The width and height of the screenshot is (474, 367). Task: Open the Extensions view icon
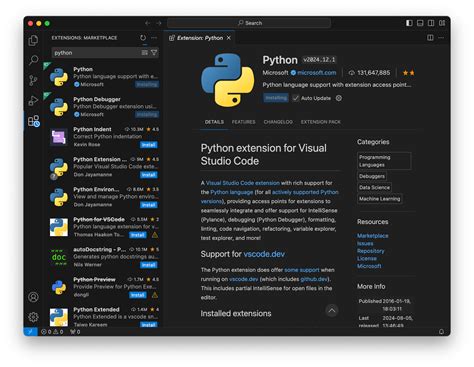[x=34, y=121]
